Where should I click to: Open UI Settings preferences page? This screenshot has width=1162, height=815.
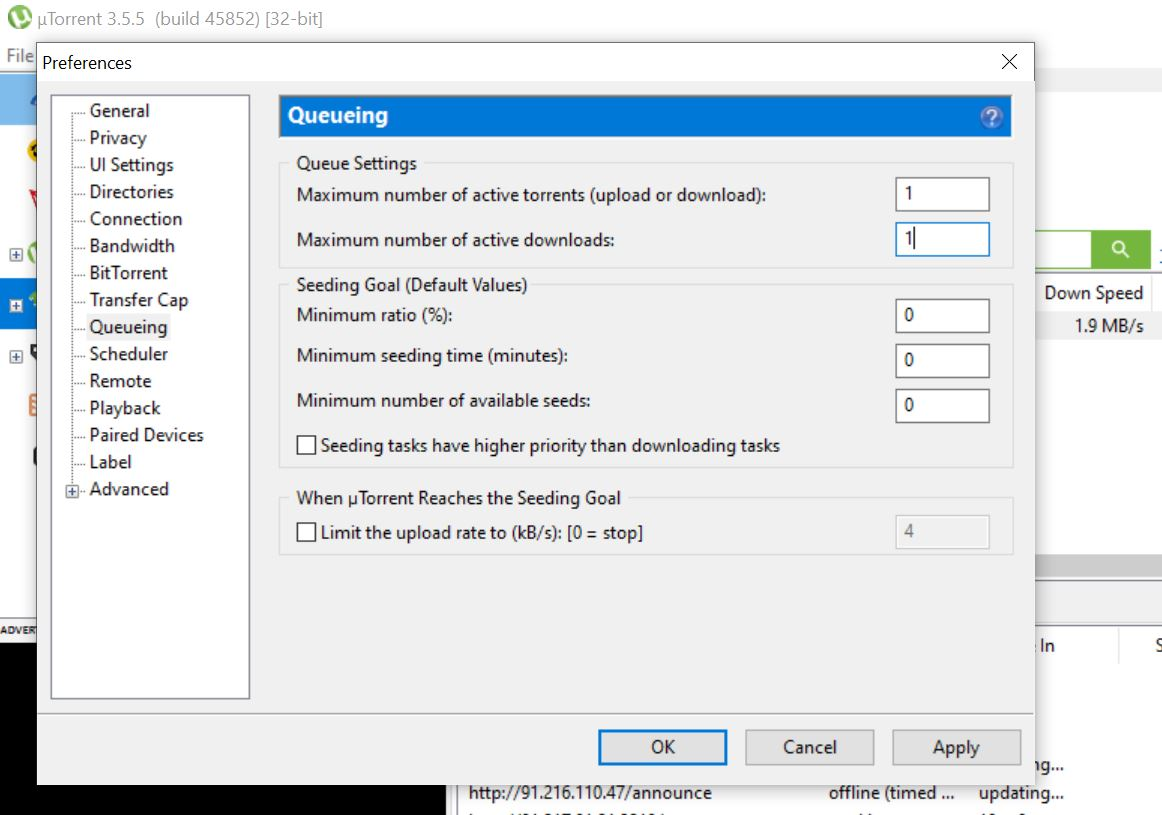click(x=131, y=164)
